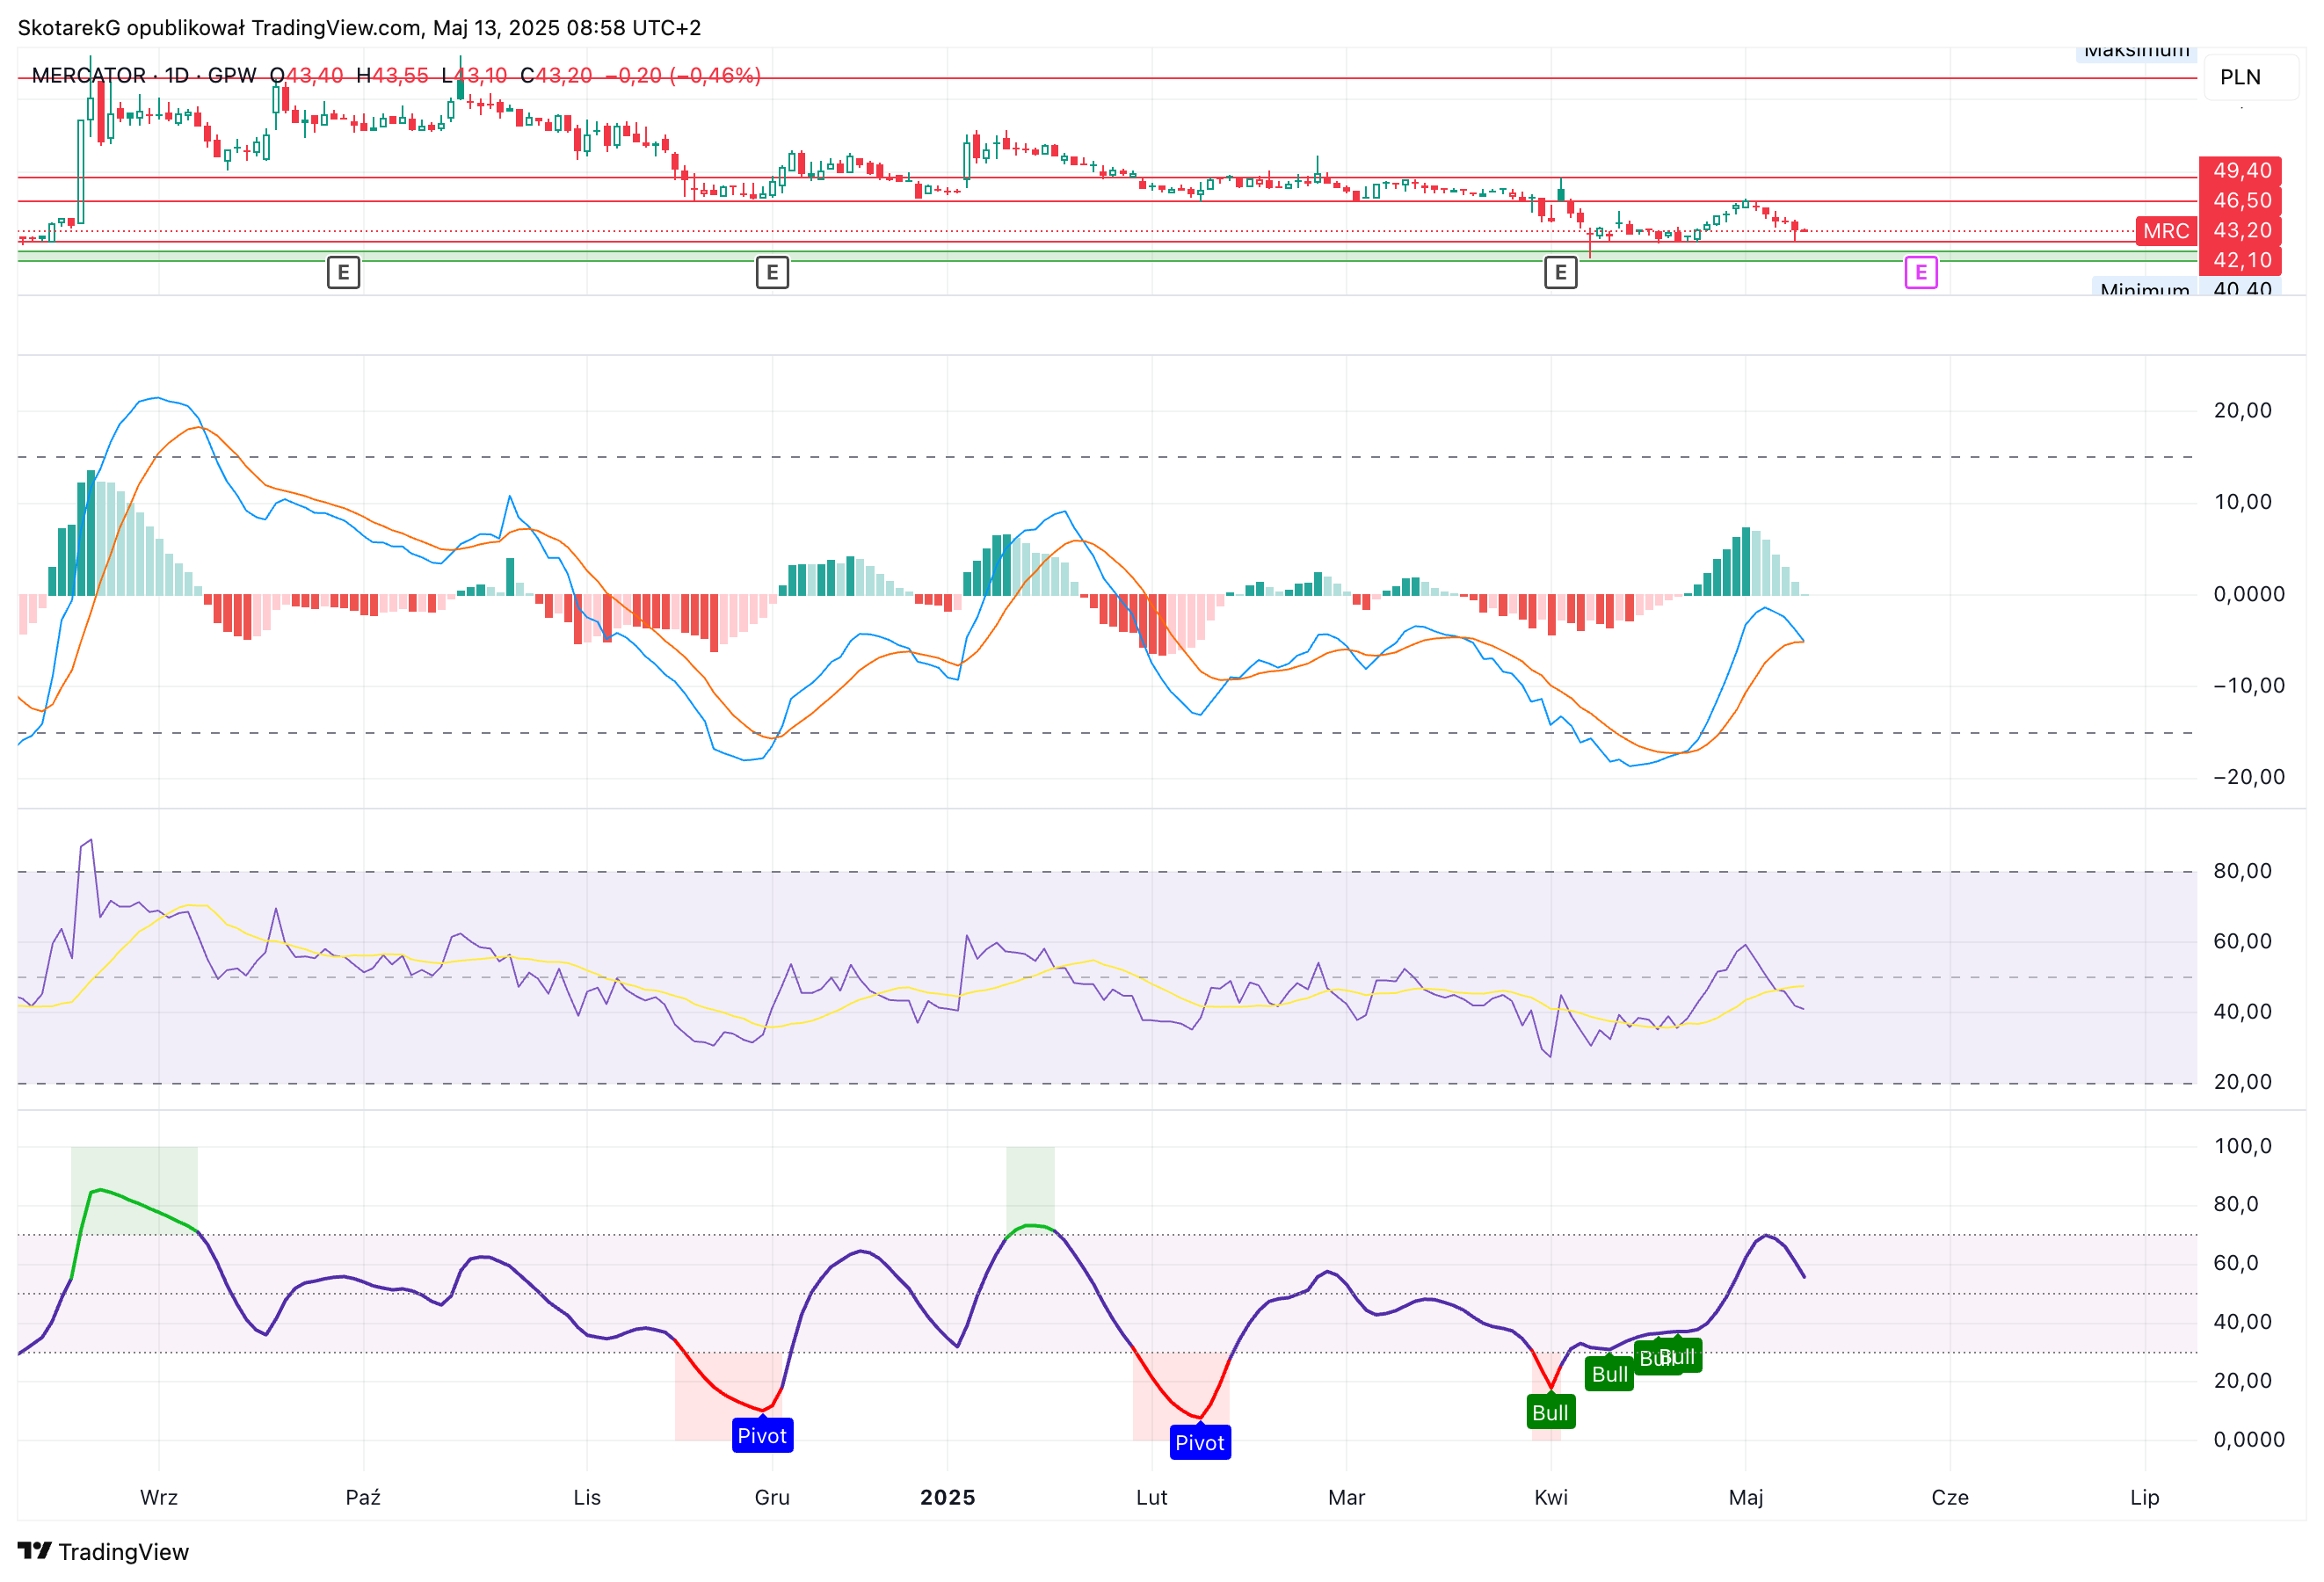2324x1582 pixels.
Task: Select the blue Pivot label near Gru
Action: [762, 1435]
